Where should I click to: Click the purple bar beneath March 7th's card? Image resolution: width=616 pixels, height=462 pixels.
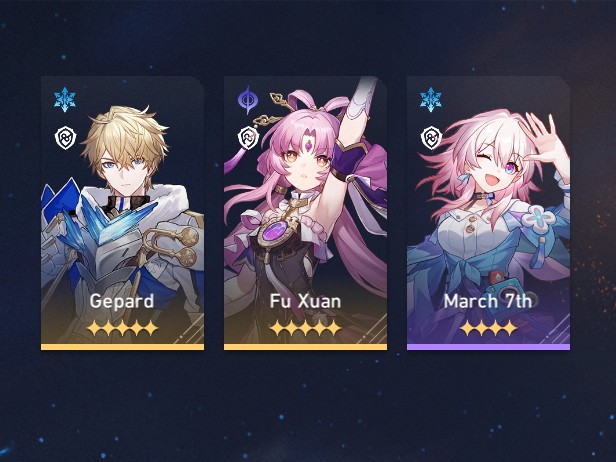tap(488, 347)
